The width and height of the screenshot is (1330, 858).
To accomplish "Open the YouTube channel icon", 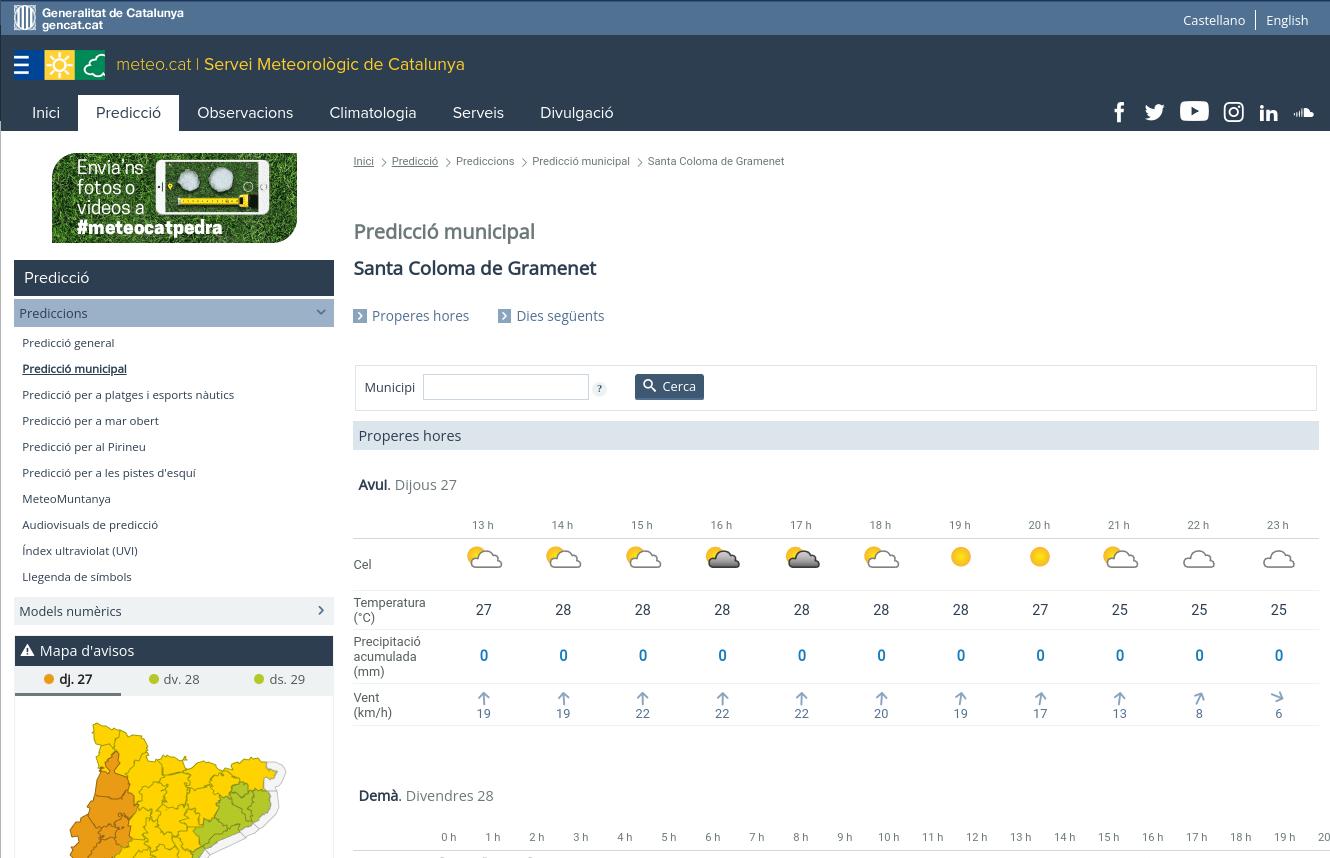I will (1194, 112).
